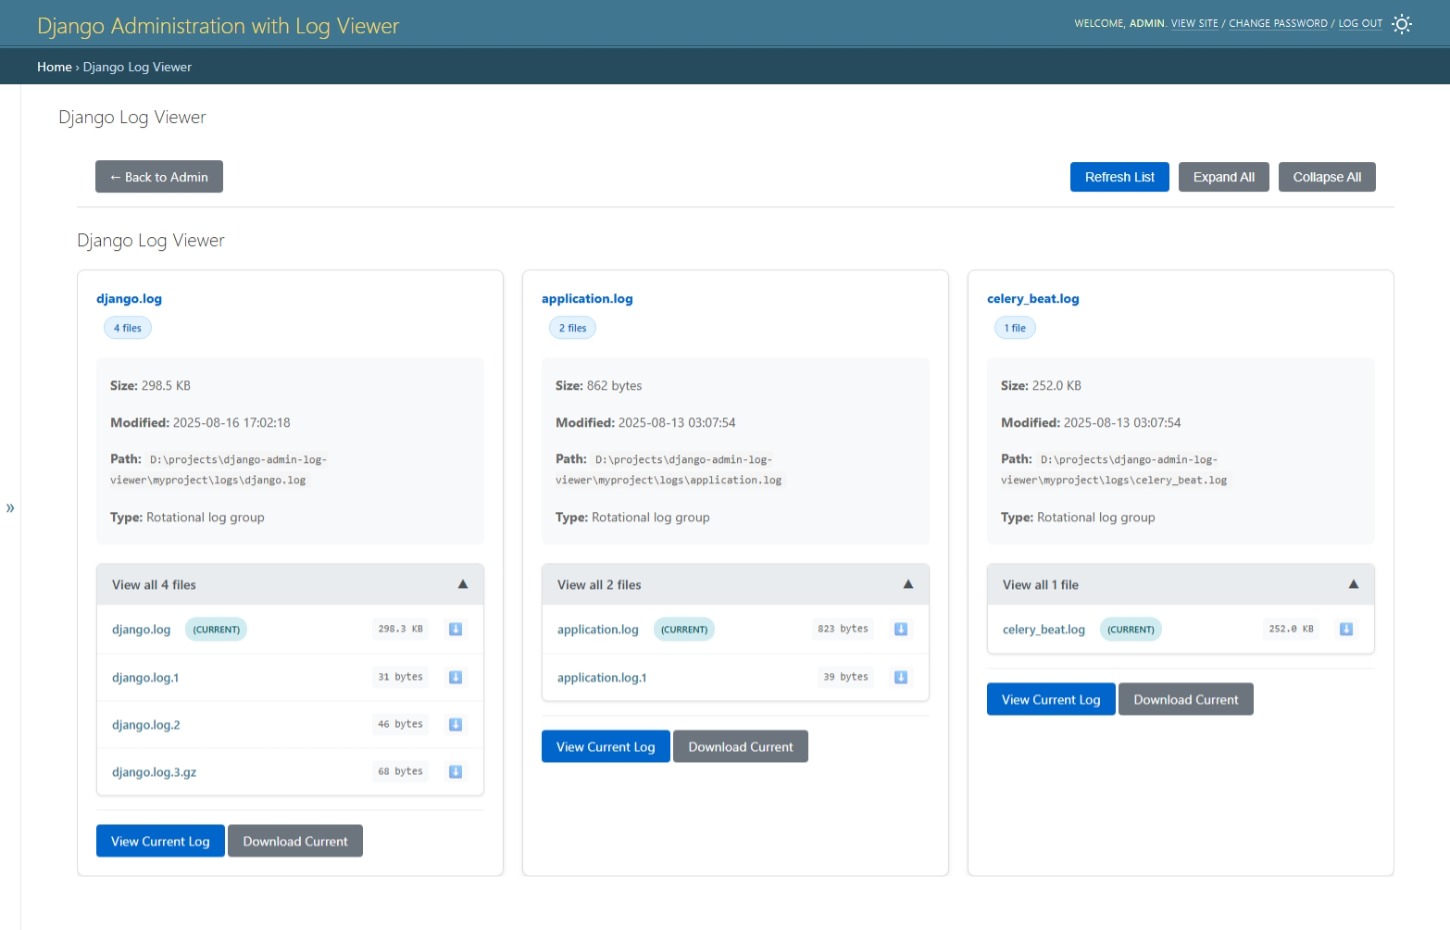
Task: Click the '1 file' badge
Action: click(1015, 328)
